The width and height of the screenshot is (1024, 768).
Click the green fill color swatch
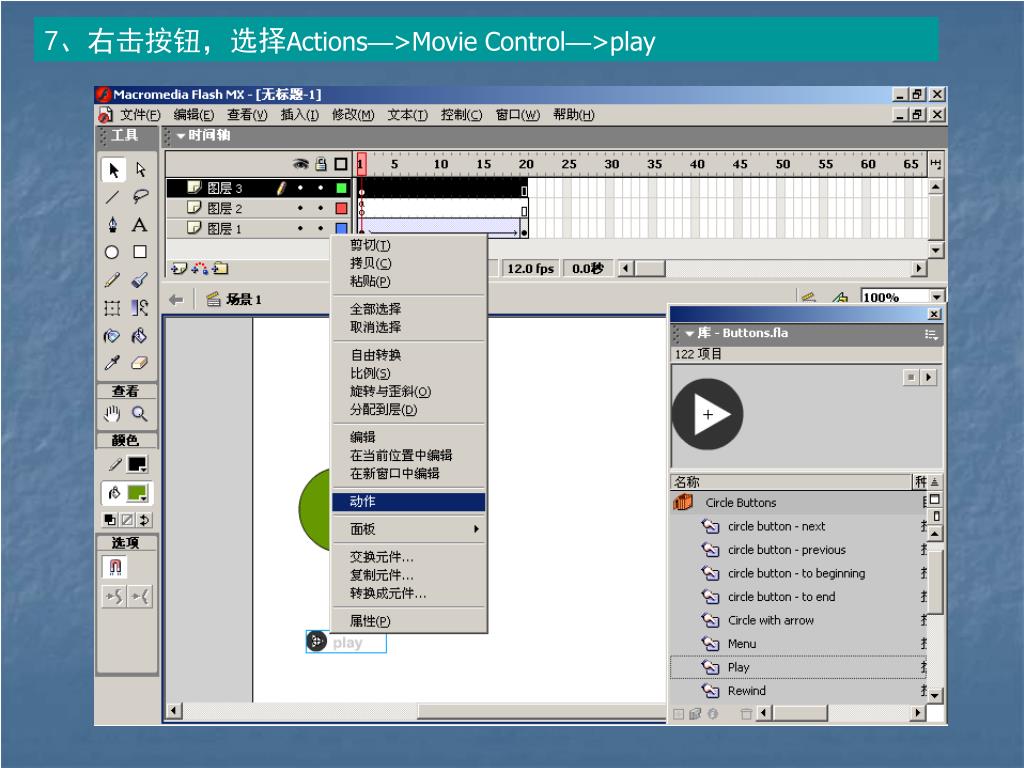pyautogui.click(x=137, y=492)
